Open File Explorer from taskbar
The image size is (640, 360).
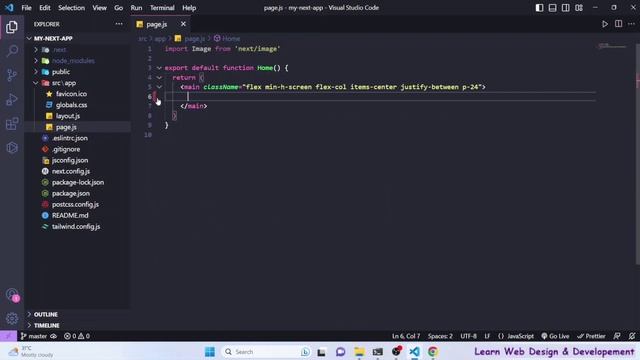click(359, 351)
